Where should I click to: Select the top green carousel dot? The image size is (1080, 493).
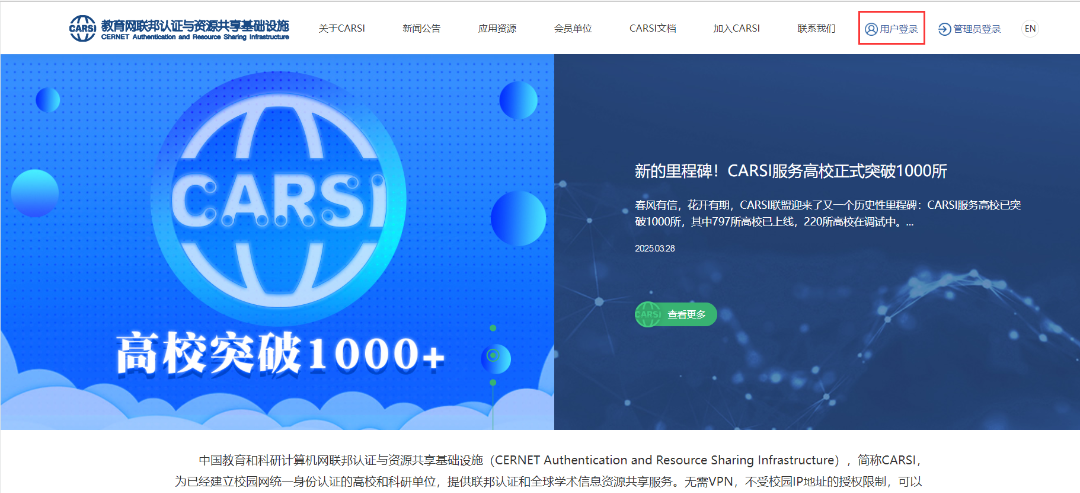click(492, 328)
